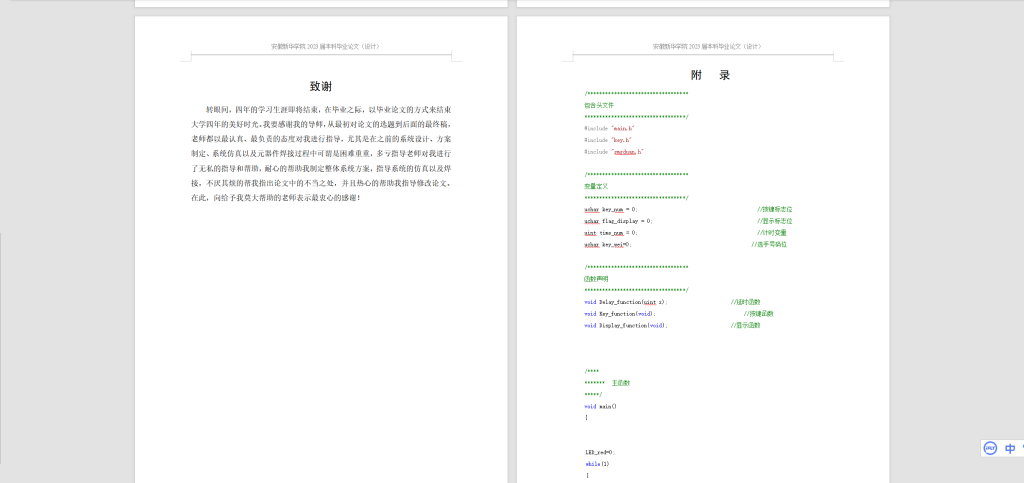
Task: Click the comment beside key_wei declaration
Action: 769,244
